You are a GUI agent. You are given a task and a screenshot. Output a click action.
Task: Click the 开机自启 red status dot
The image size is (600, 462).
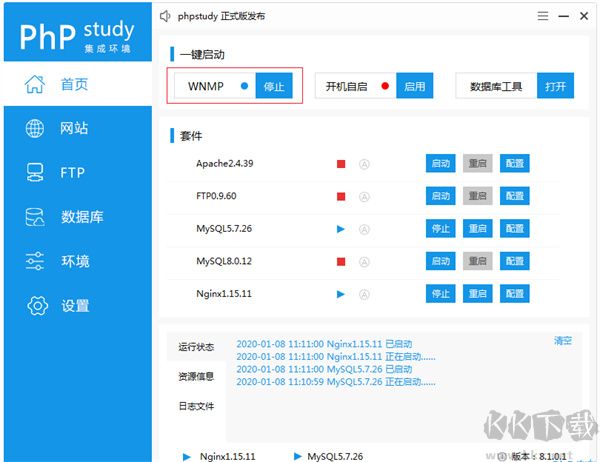[x=385, y=86]
